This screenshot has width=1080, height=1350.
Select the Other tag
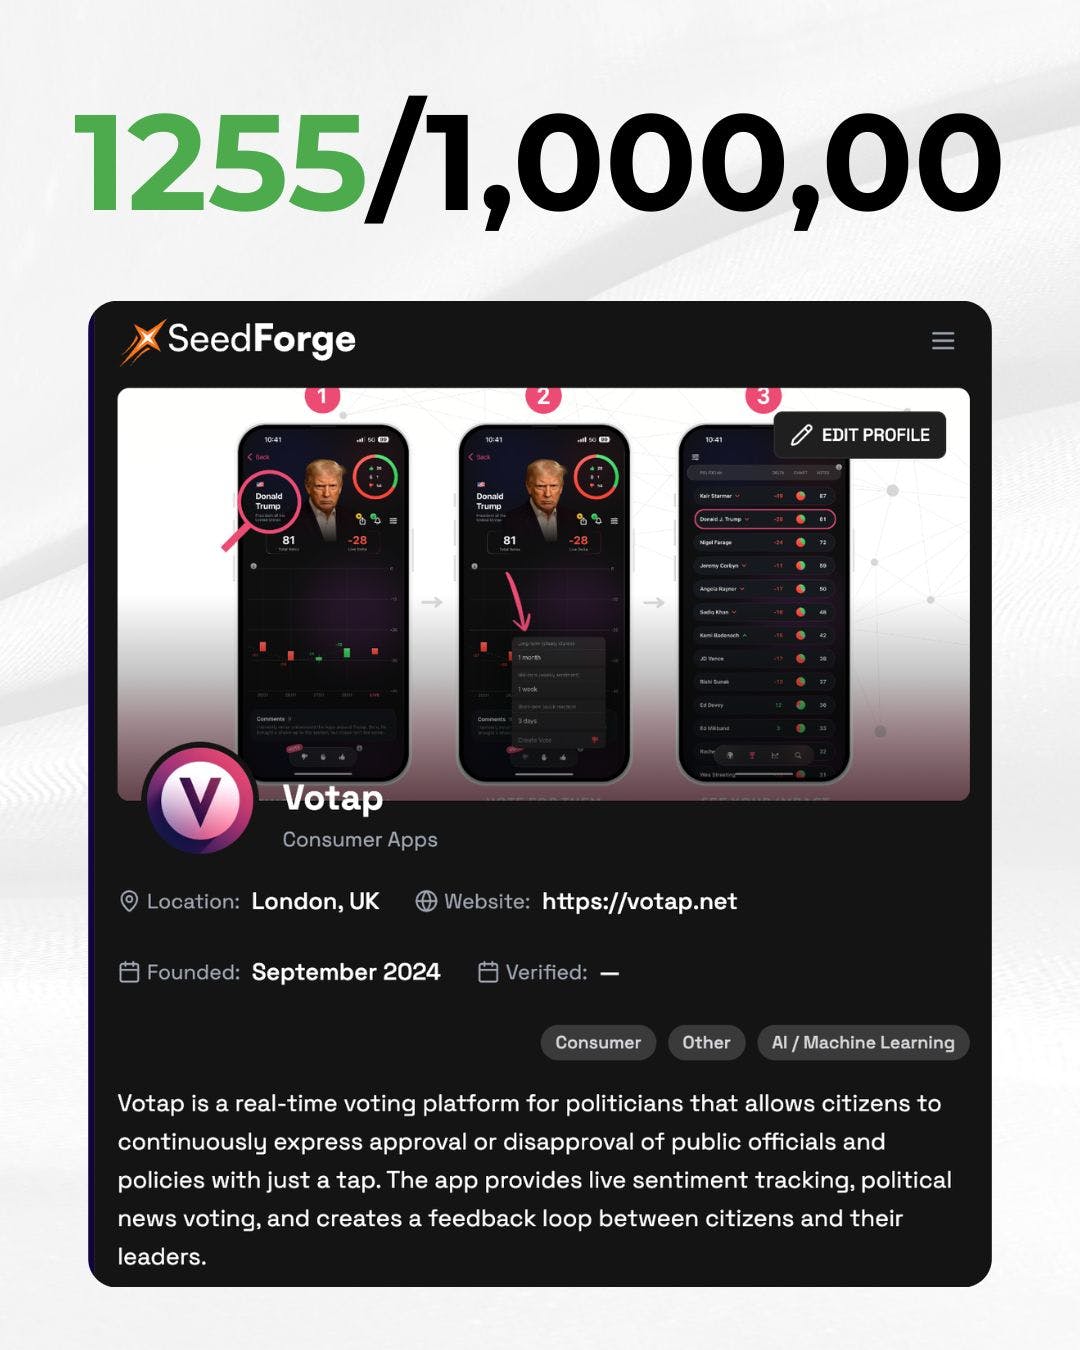point(706,1042)
